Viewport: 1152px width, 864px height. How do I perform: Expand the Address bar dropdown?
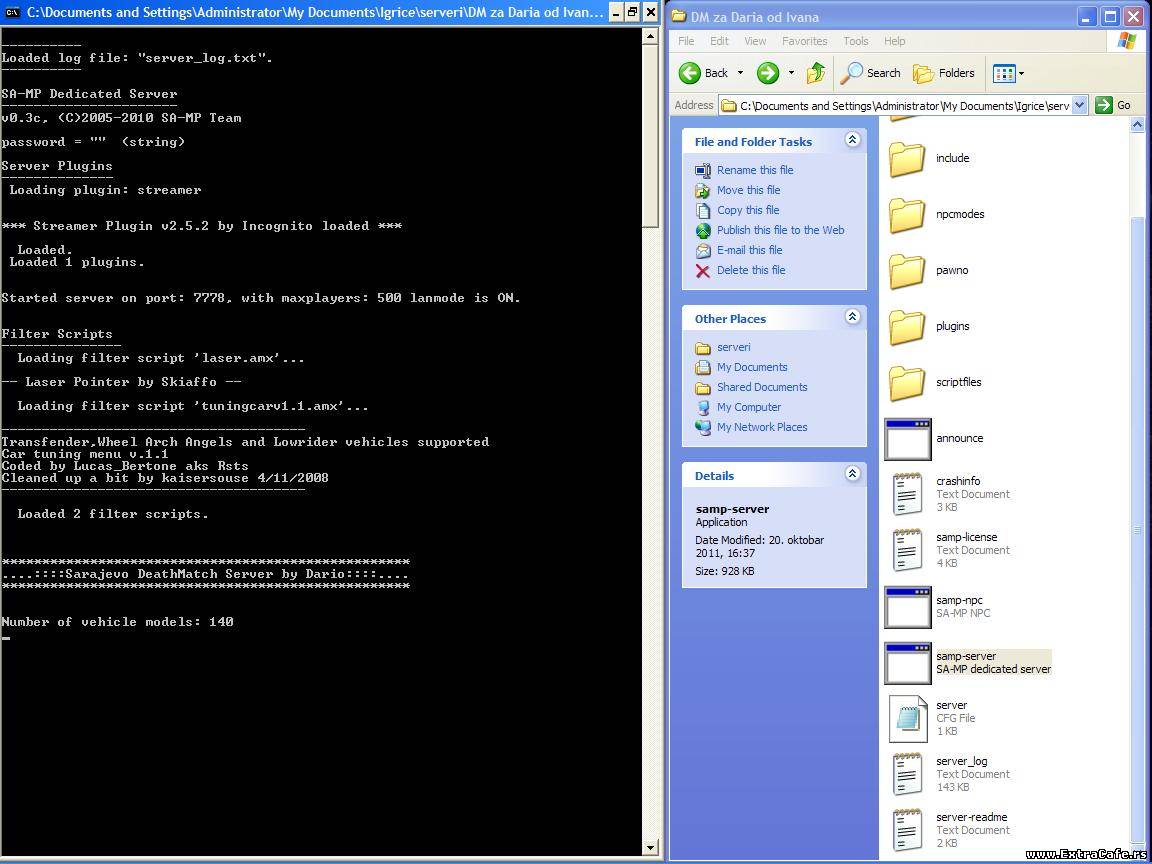coord(1079,105)
